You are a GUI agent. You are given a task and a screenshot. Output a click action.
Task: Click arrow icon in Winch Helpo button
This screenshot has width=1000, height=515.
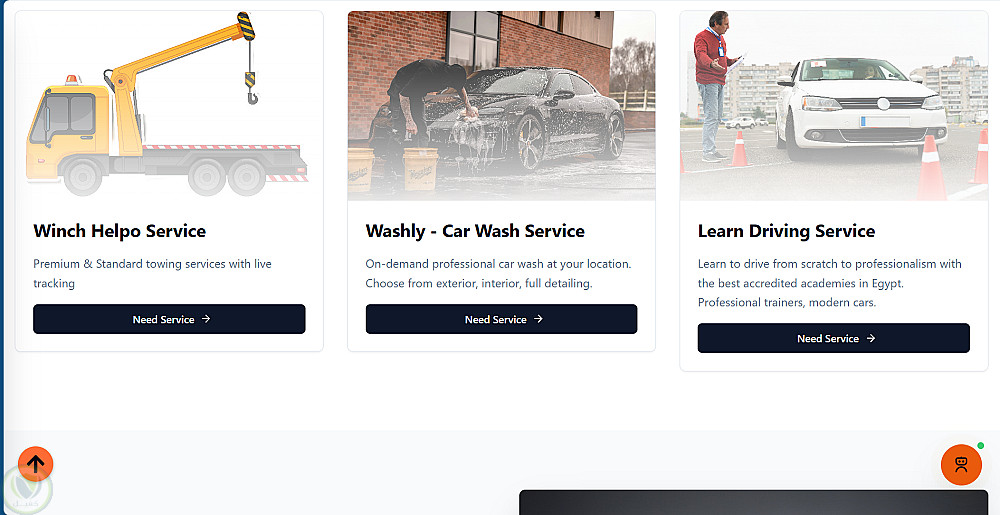click(x=206, y=319)
